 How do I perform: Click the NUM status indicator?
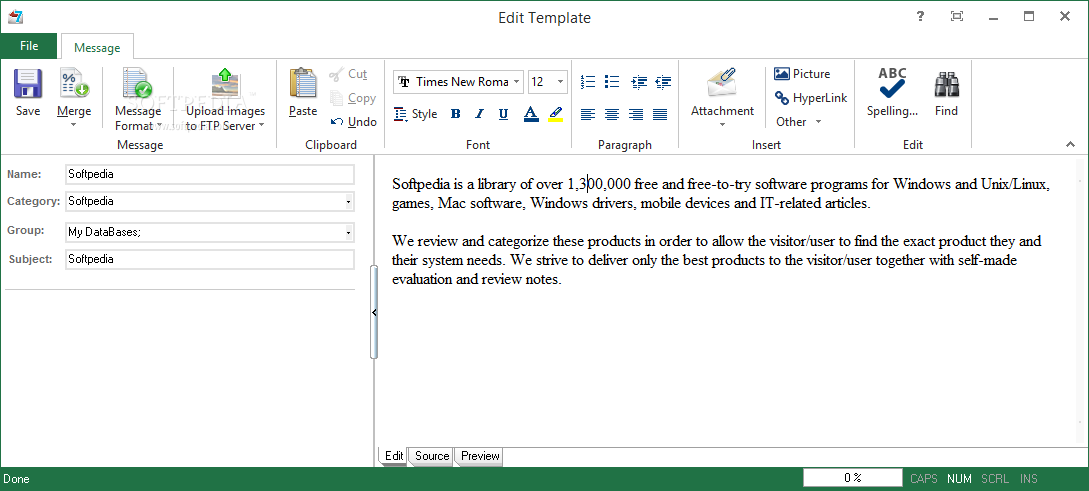tap(959, 478)
